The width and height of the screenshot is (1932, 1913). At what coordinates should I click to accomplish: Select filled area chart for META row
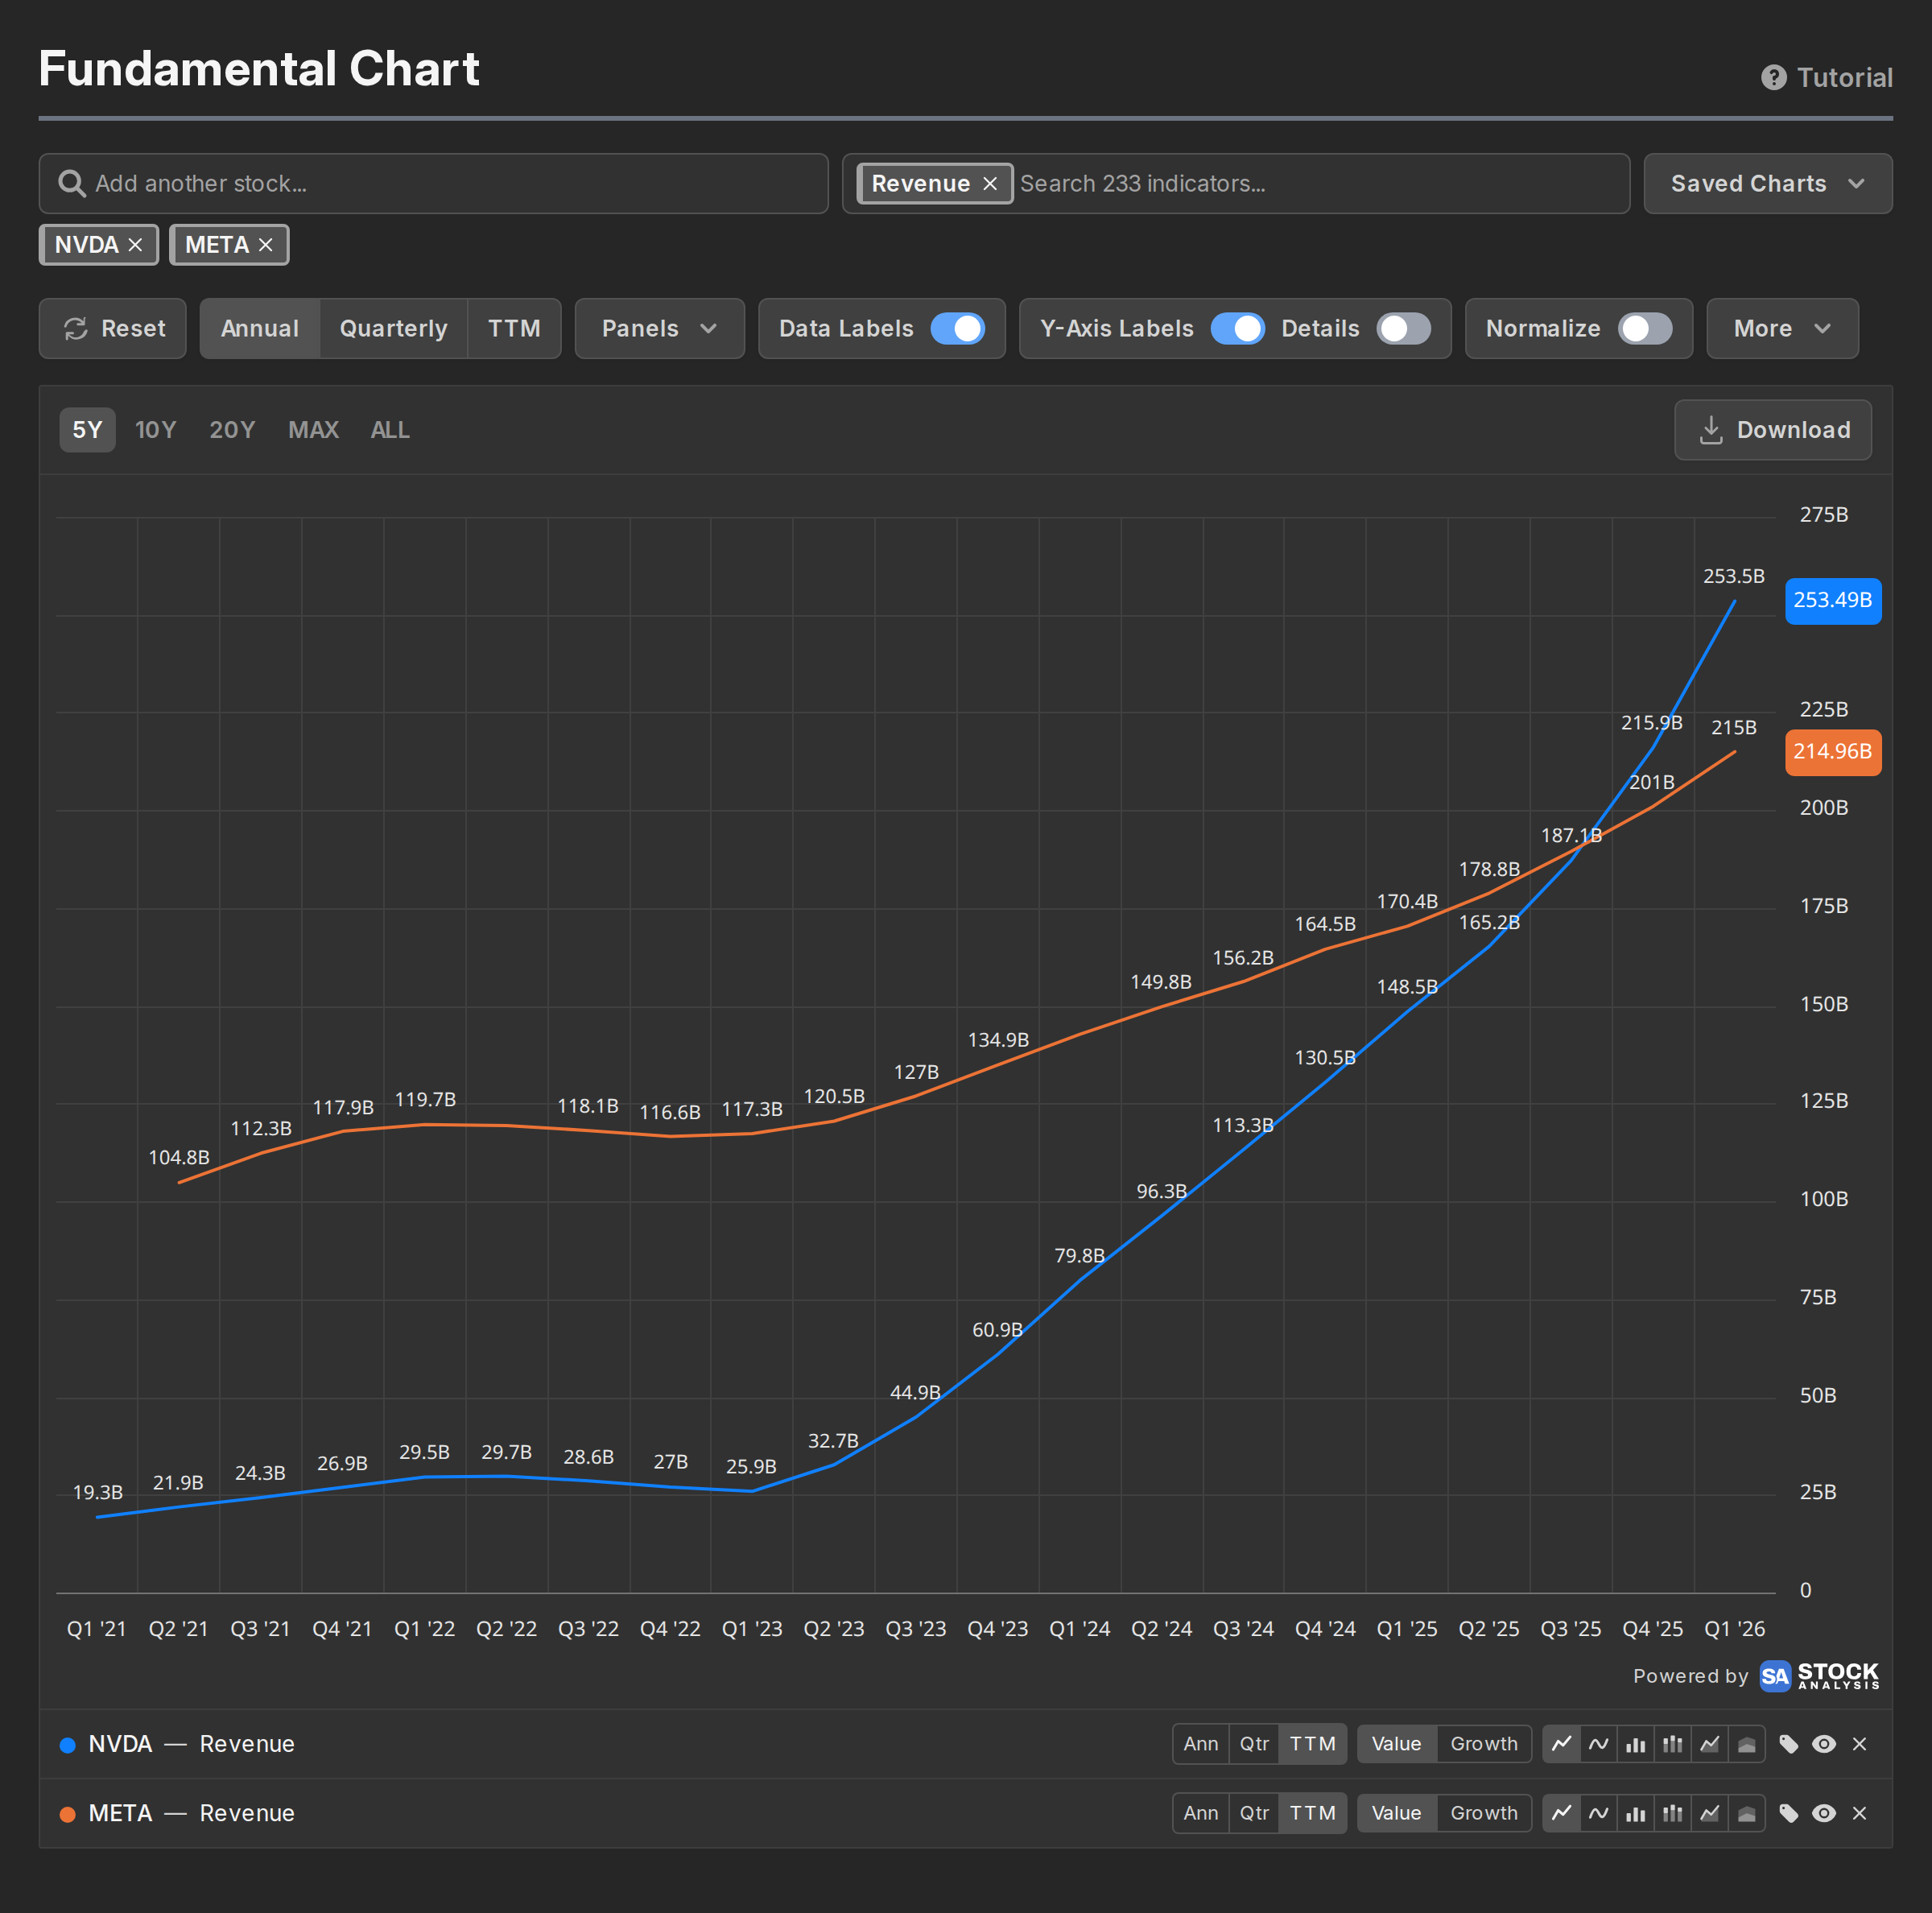click(x=1747, y=1813)
